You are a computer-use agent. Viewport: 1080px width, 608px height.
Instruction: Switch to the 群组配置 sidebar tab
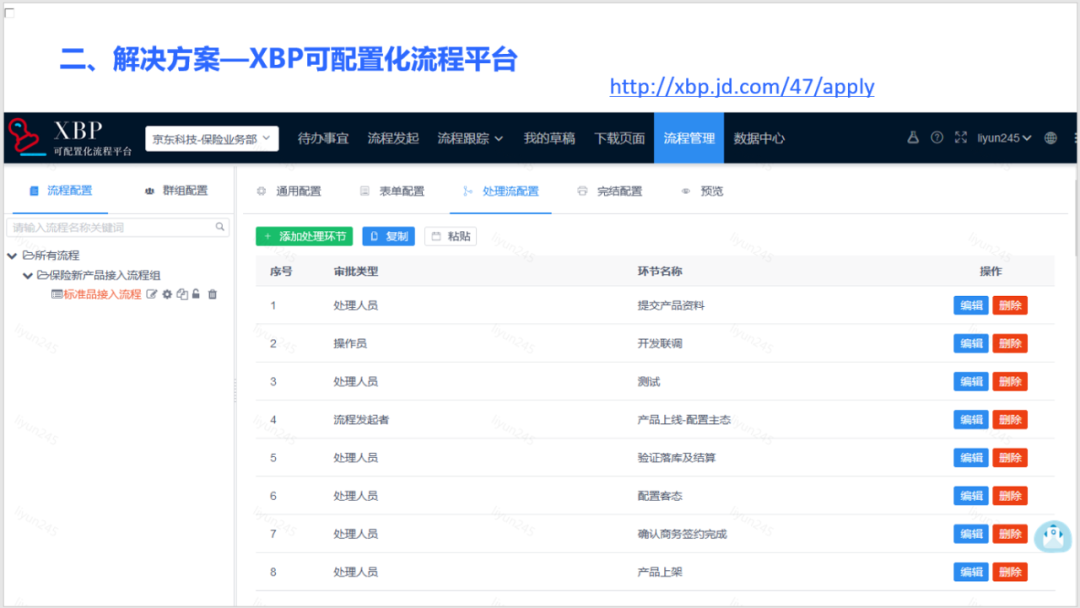click(176, 191)
